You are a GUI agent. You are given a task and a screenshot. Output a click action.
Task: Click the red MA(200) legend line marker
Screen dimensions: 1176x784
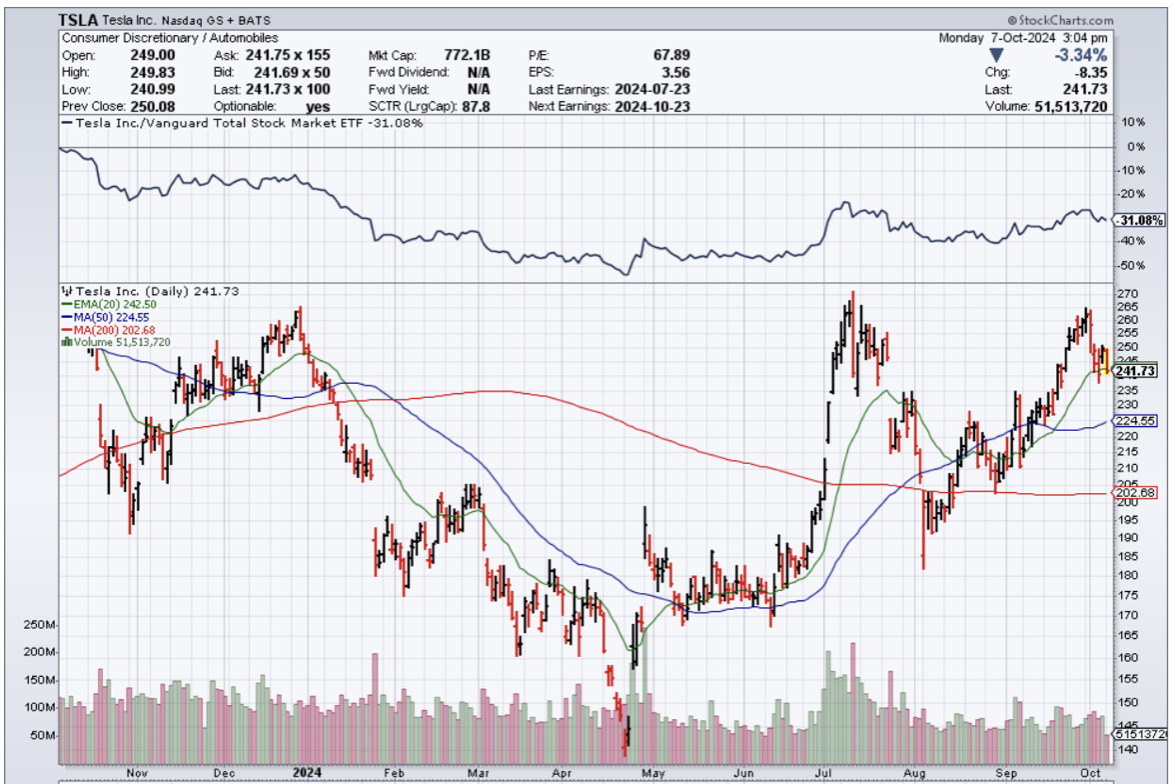(x=65, y=329)
